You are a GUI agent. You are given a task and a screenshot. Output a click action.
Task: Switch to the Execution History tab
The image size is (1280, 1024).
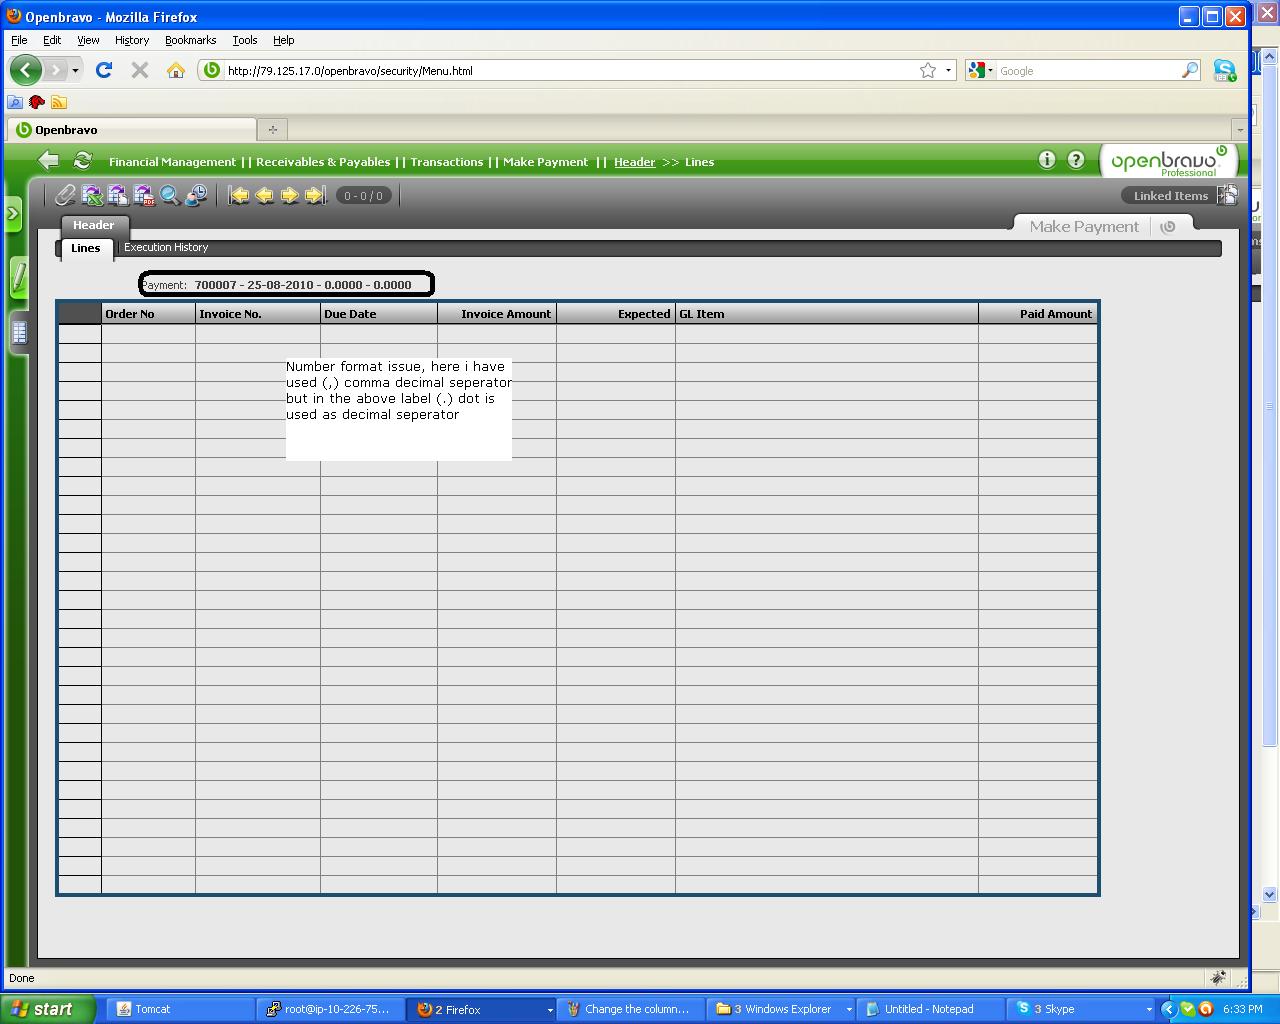tap(166, 247)
